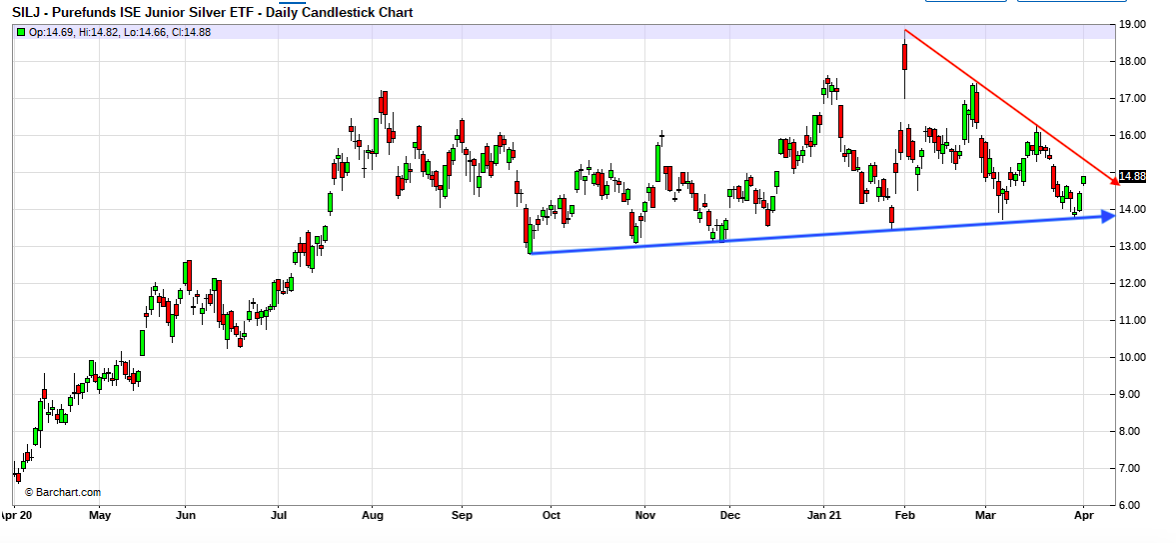Click the Oct date axis label

[550, 515]
